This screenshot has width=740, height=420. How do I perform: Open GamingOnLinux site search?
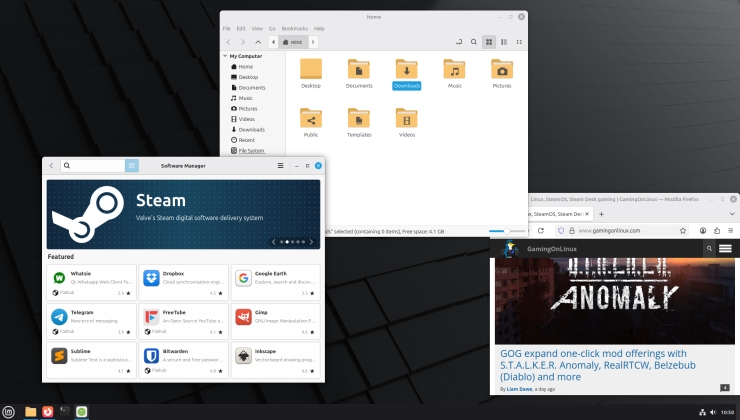709,248
